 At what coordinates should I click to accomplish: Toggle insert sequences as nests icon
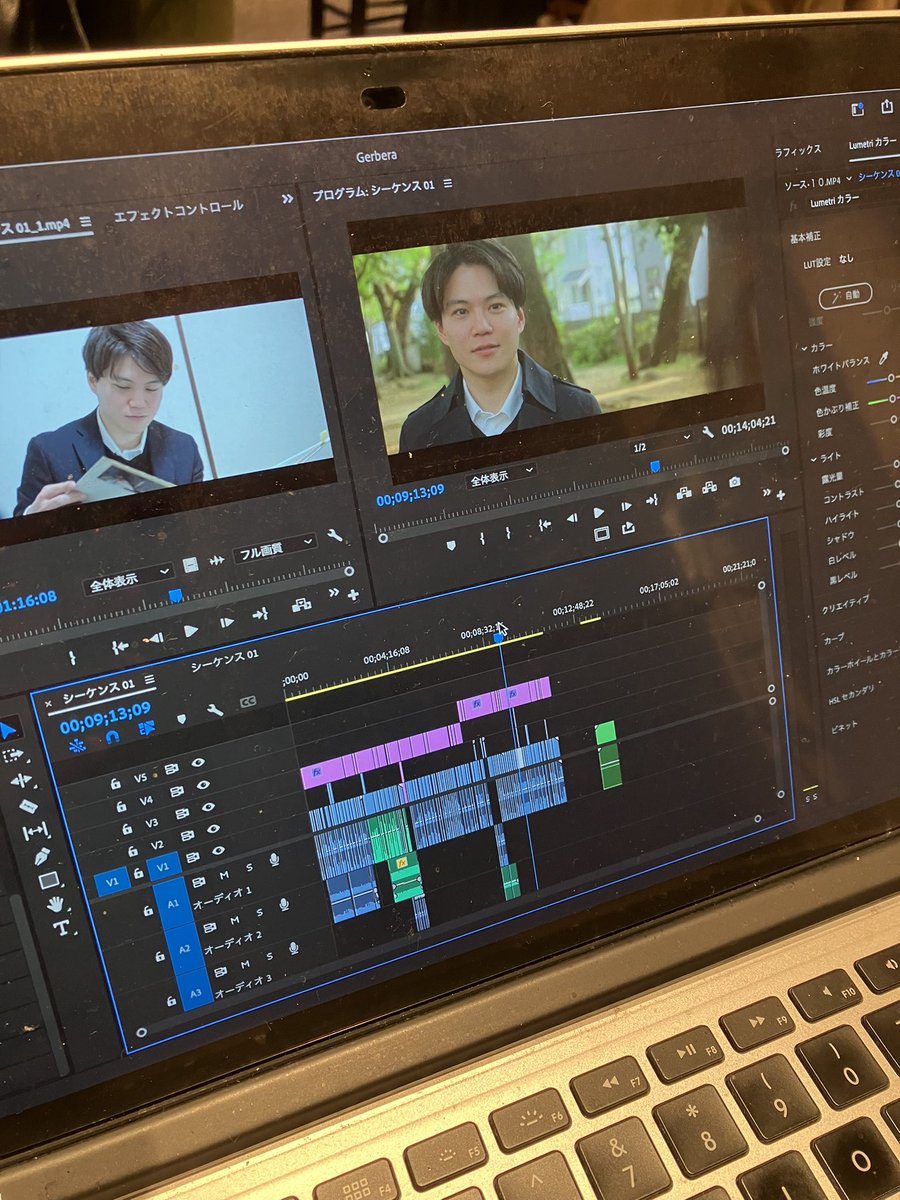click(77, 744)
